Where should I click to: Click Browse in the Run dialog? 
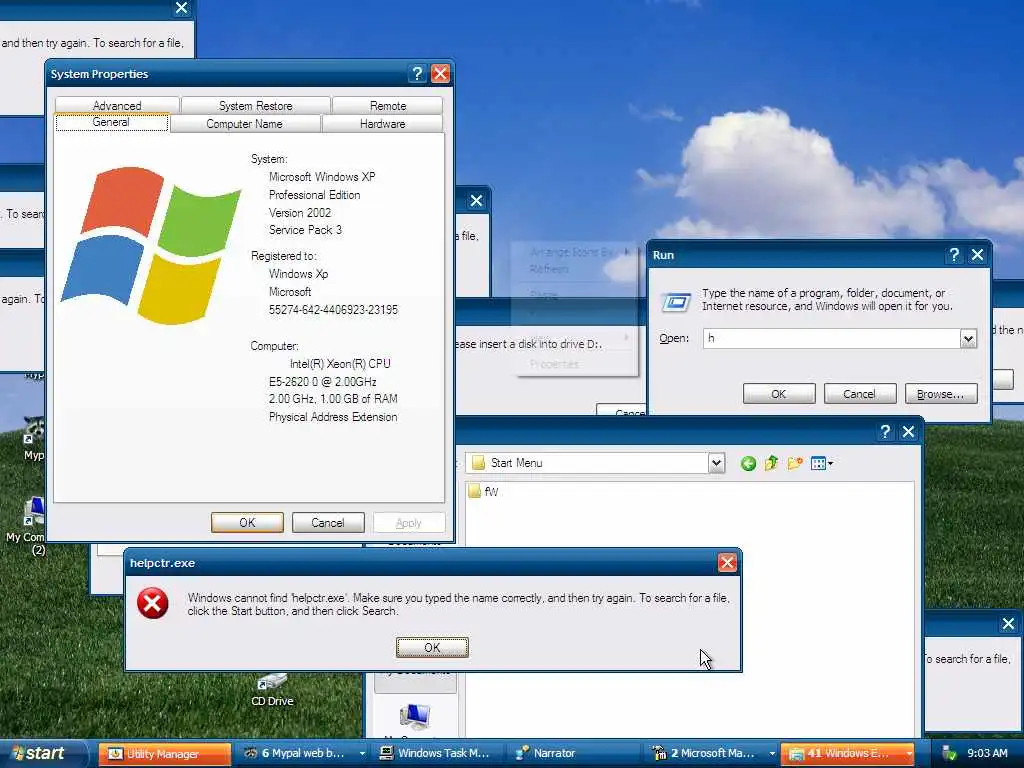click(x=941, y=394)
